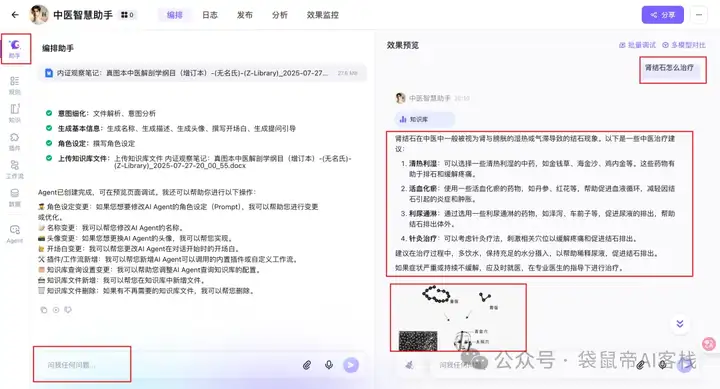Click the 插件/工作流新增 line
The width and height of the screenshot is (720, 389).
pos(168,259)
